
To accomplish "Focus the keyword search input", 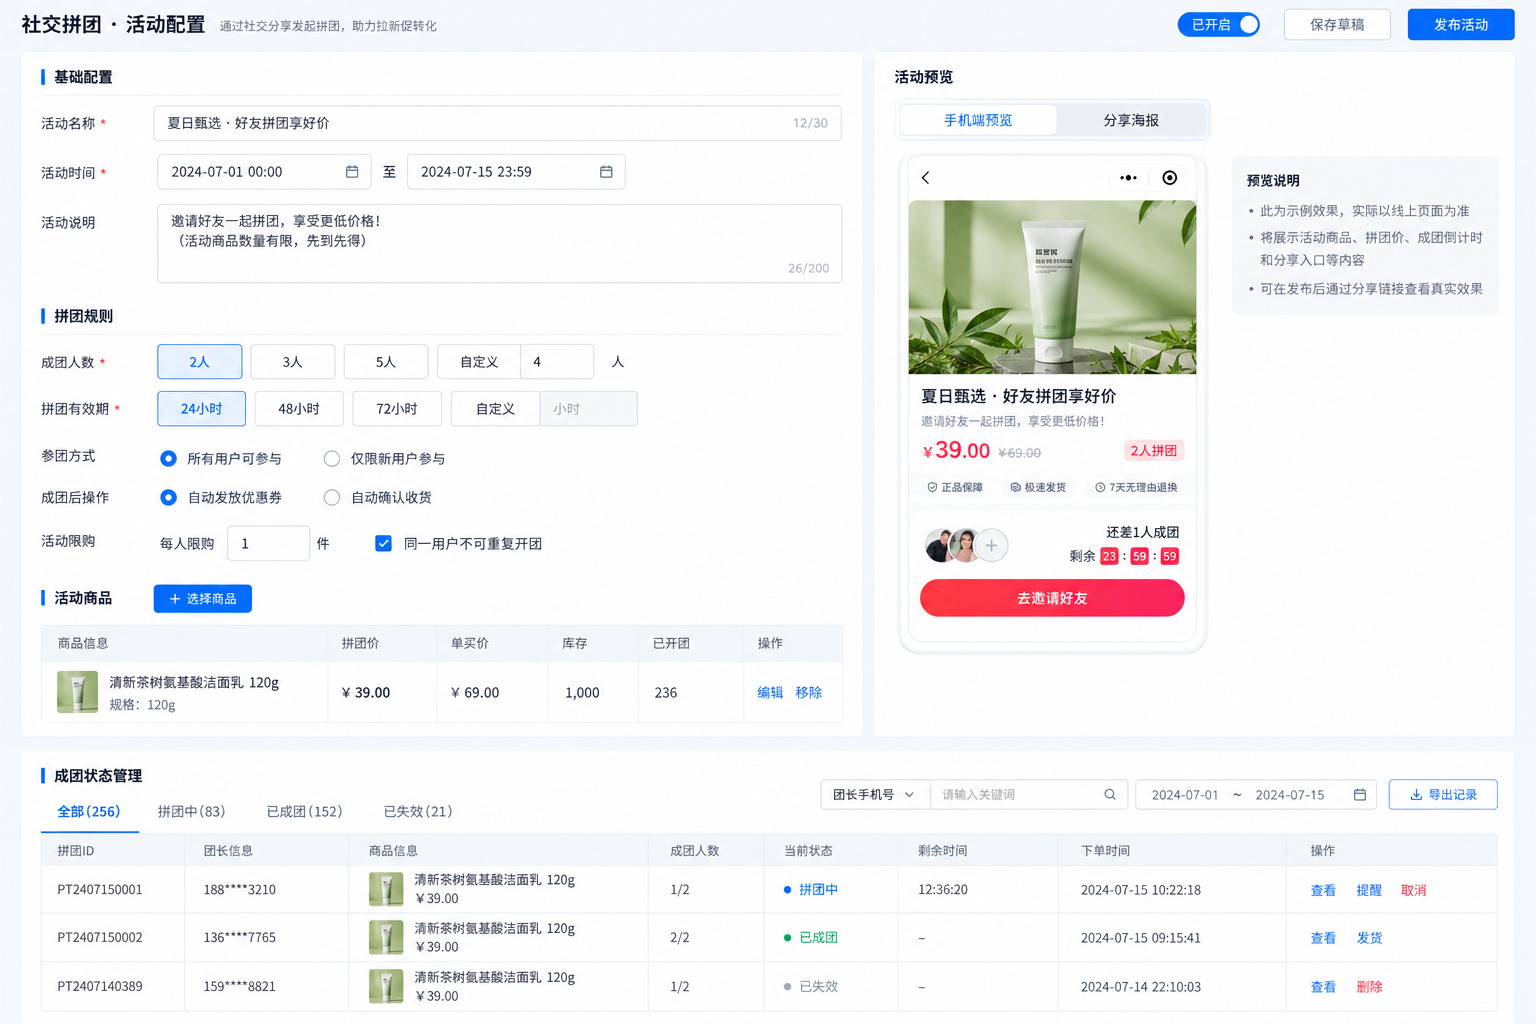I will 1029,795.
